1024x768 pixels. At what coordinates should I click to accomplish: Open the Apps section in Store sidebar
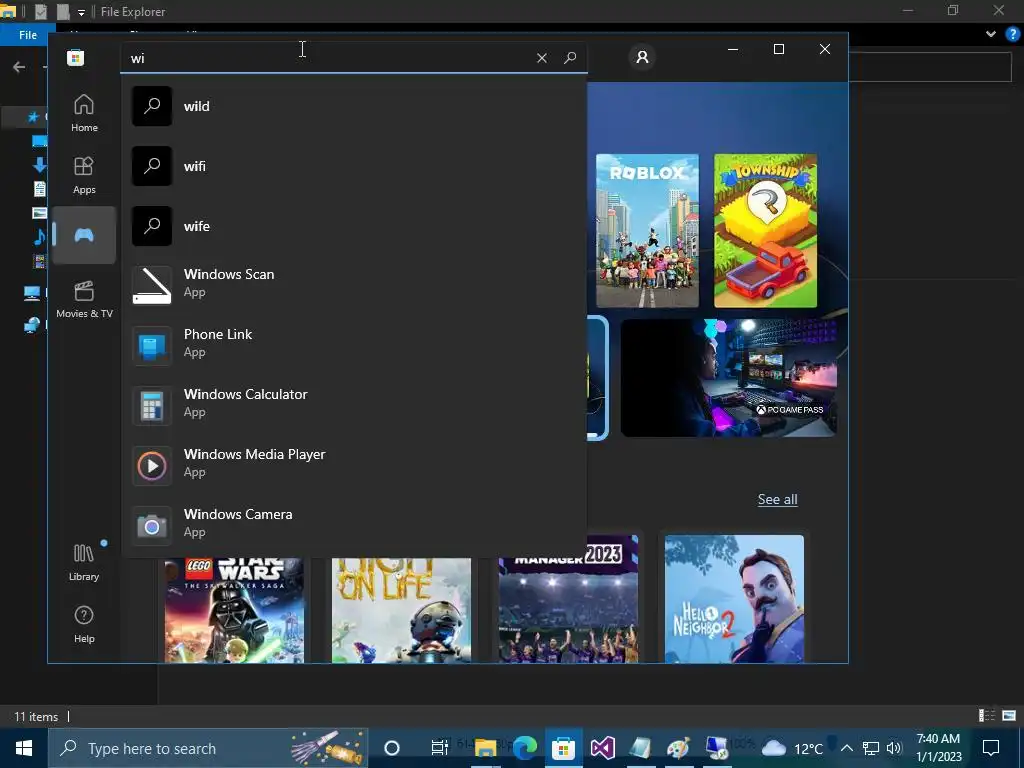[x=84, y=175]
